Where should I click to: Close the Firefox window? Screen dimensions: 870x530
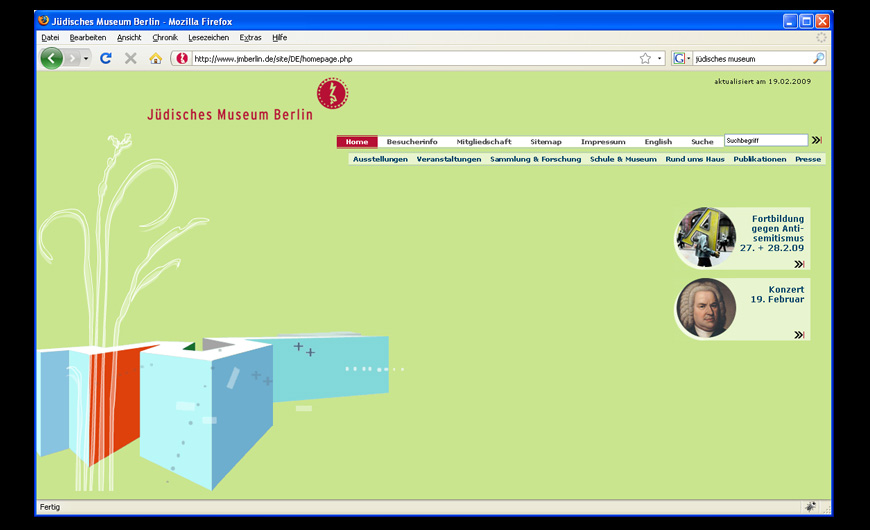point(822,21)
